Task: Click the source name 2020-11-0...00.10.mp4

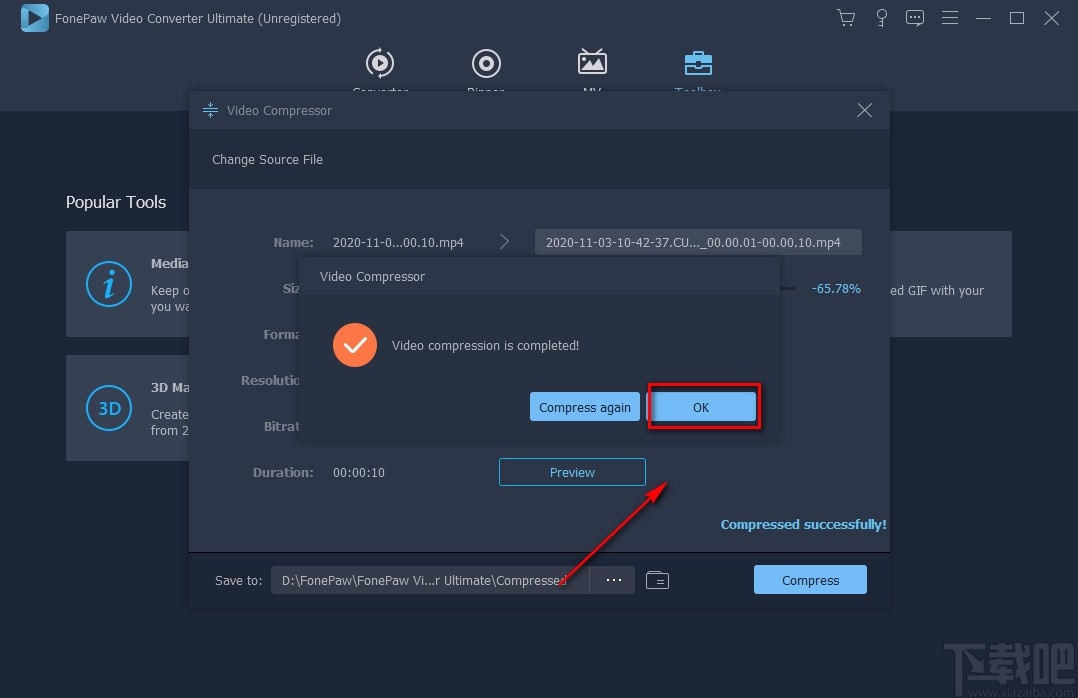Action: click(x=398, y=243)
